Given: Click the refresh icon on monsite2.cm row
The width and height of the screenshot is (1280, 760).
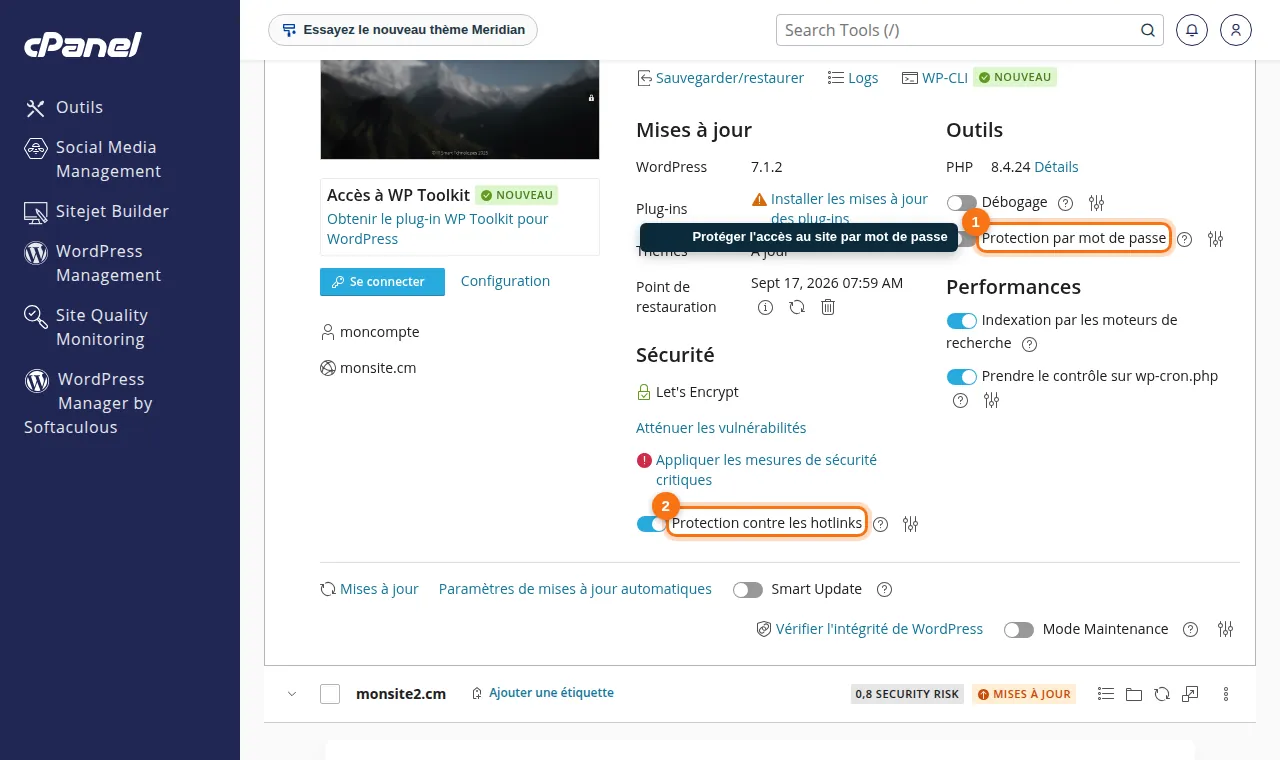Looking at the screenshot, I should click(1162, 694).
